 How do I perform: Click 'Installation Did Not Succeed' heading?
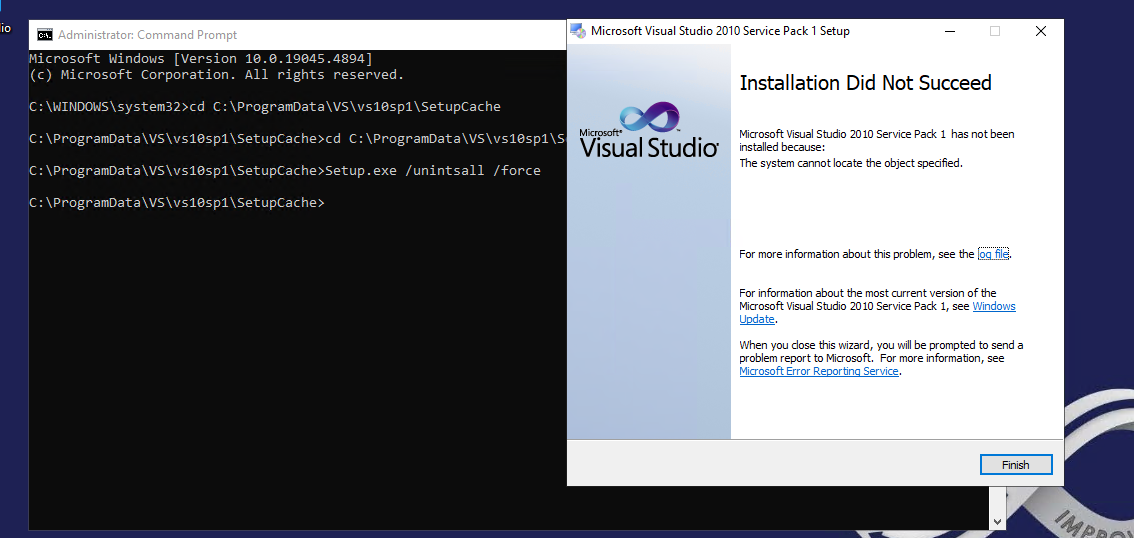tap(865, 83)
